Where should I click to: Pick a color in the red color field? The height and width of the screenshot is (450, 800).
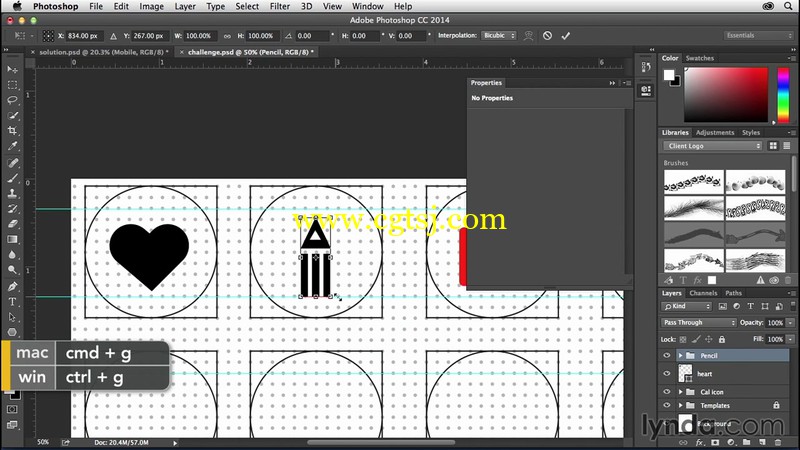click(x=726, y=95)
